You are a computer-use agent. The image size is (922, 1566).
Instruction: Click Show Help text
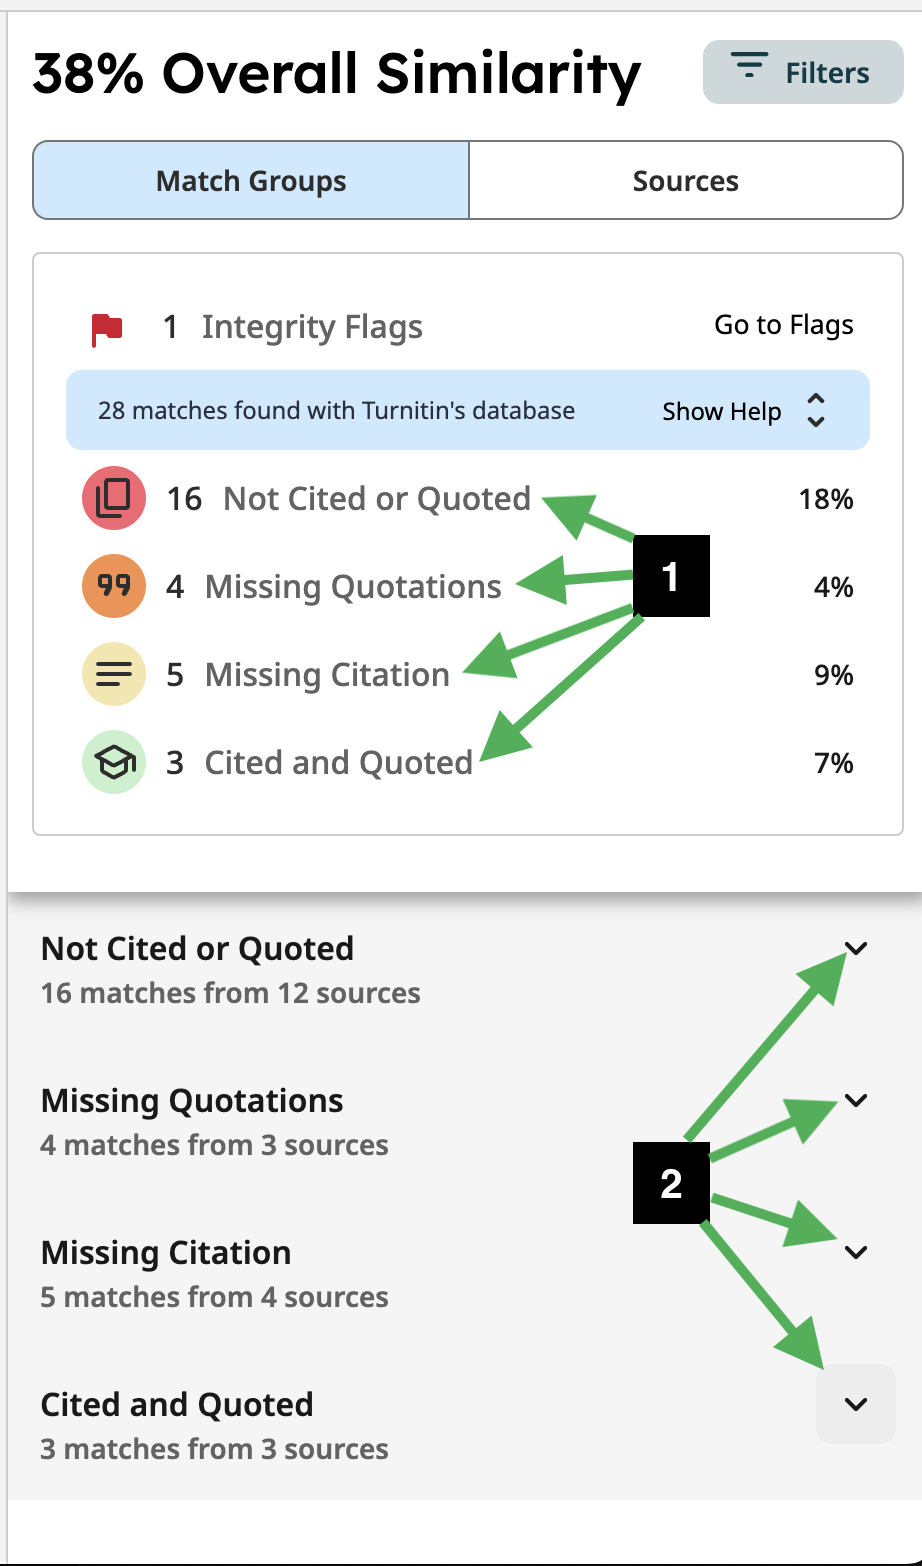[x=721, y=411]
